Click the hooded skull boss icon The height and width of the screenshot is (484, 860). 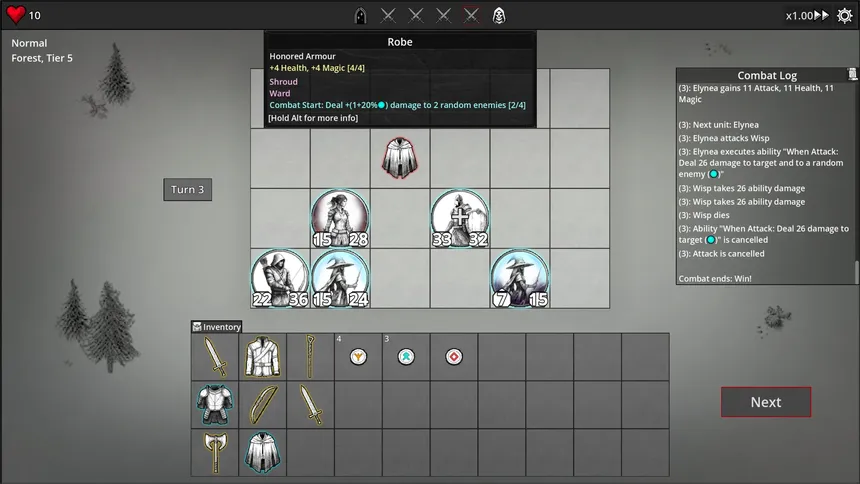(499, 15)
